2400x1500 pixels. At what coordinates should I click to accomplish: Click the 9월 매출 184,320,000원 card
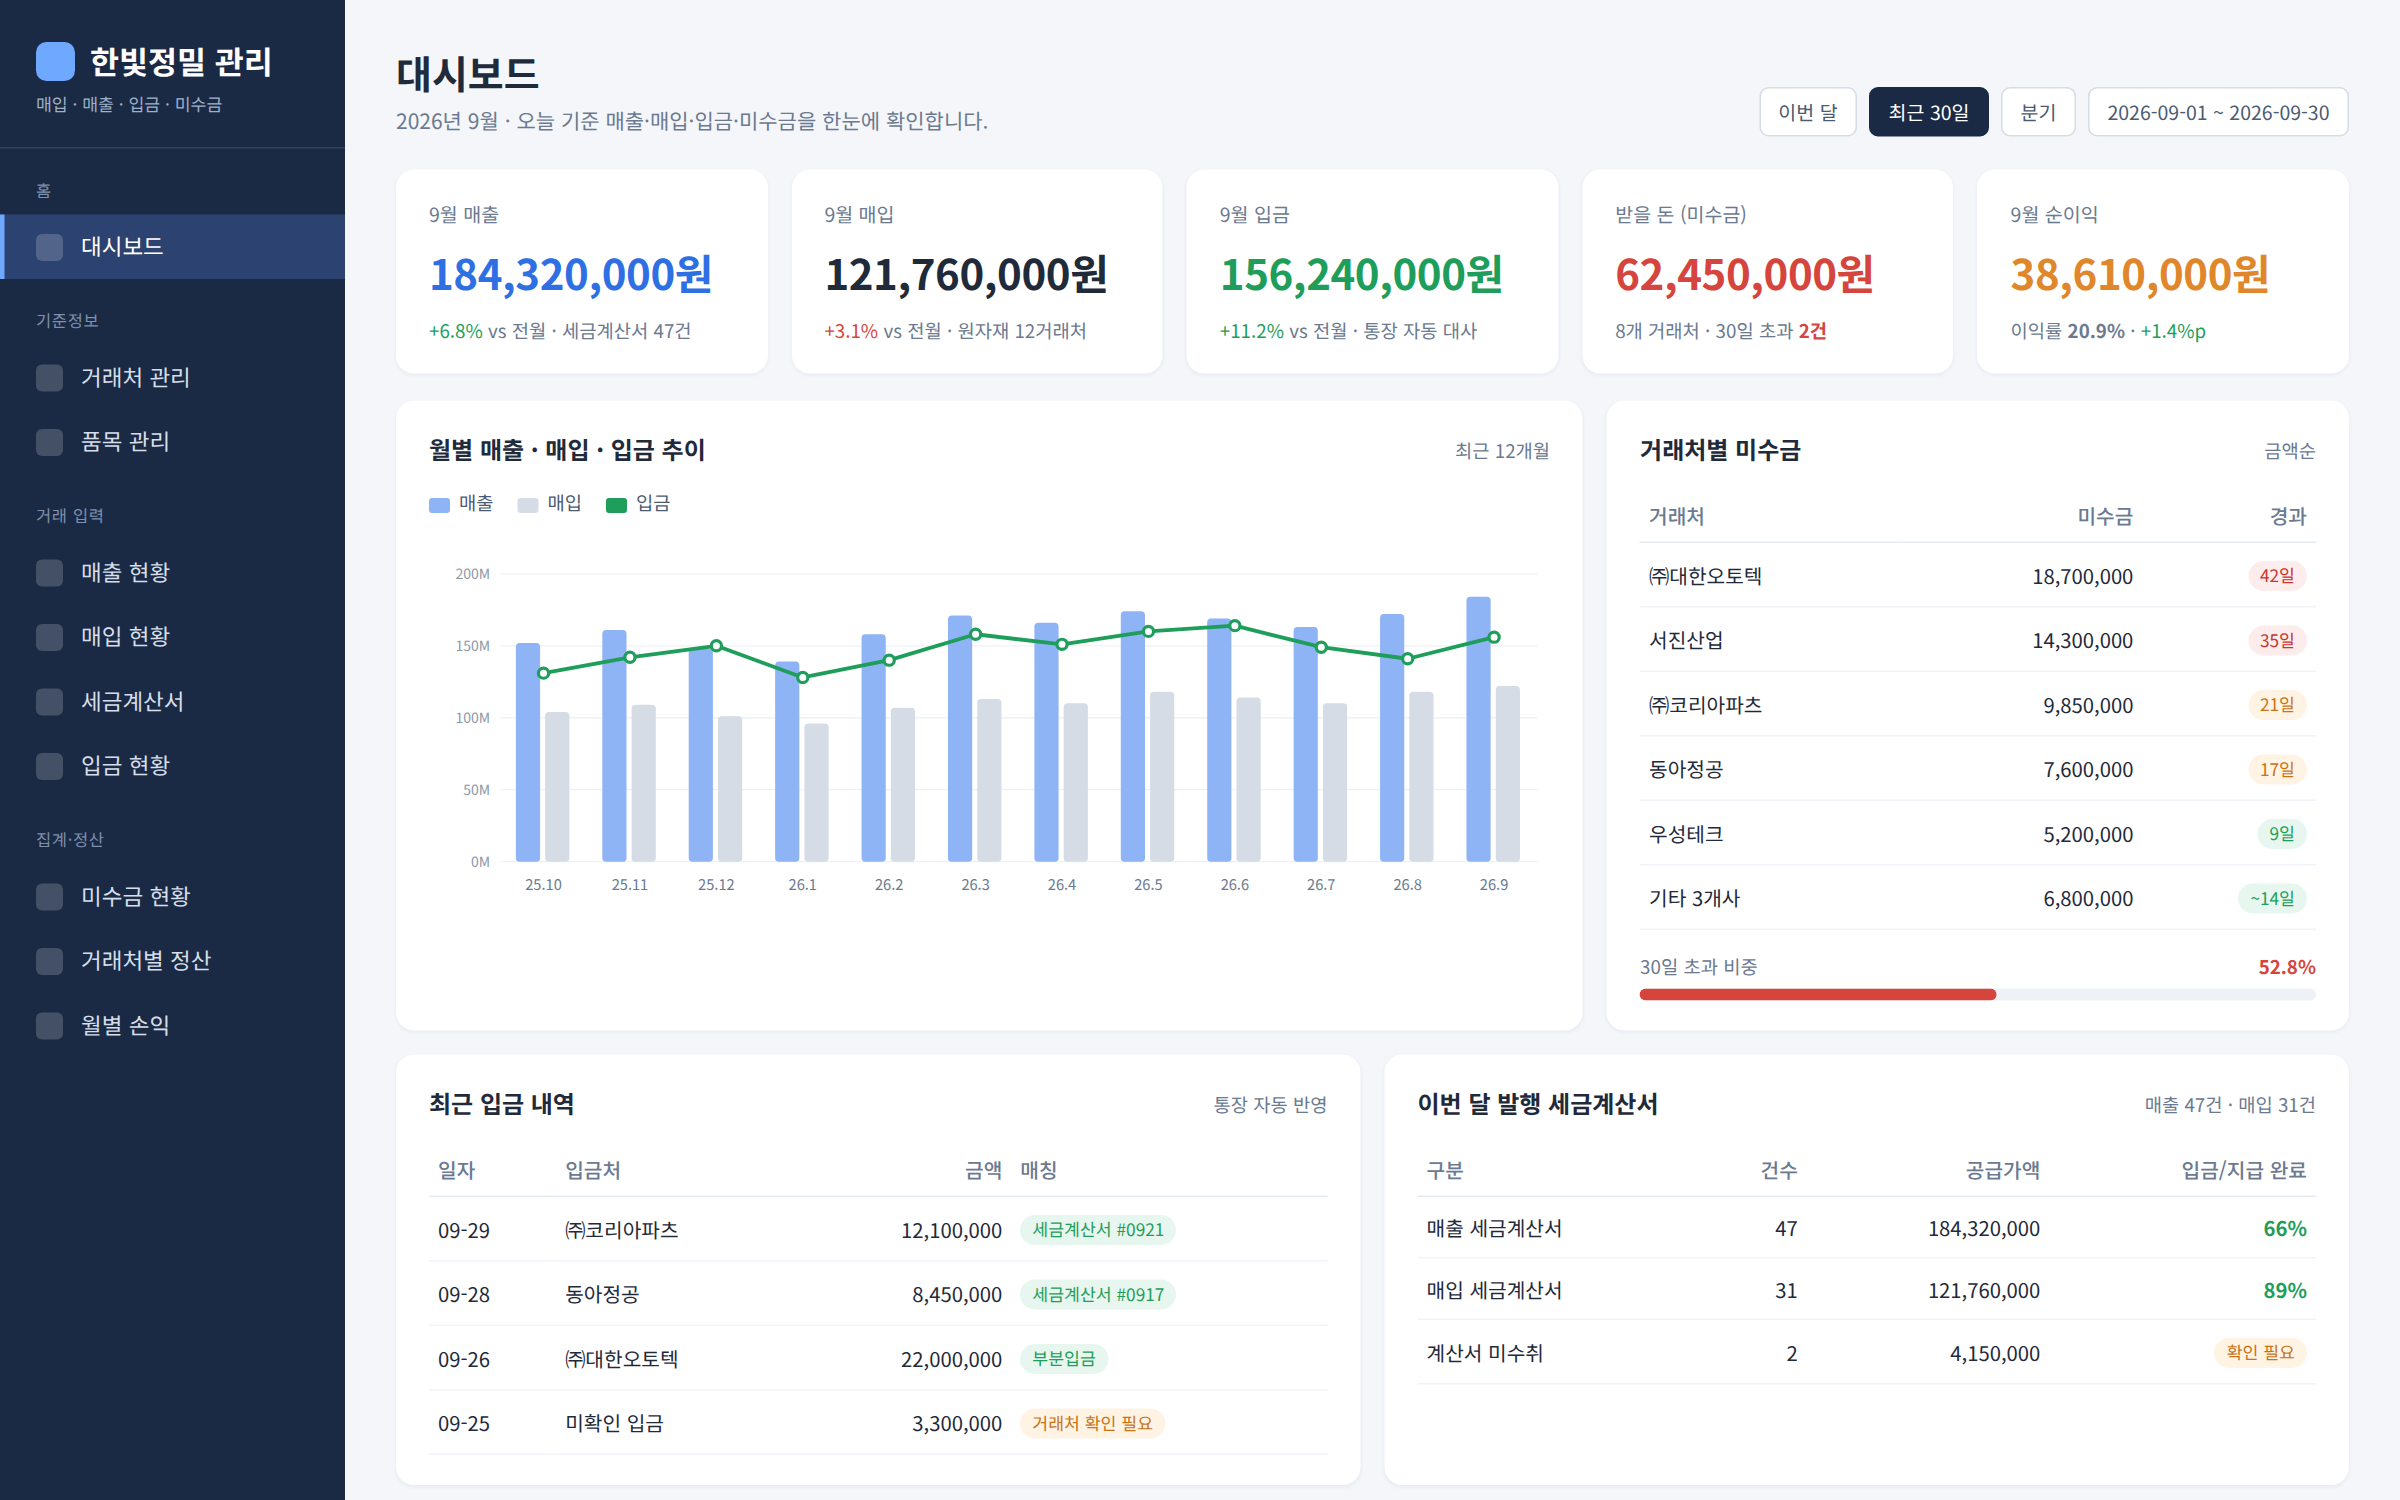(x=581, y=271)
